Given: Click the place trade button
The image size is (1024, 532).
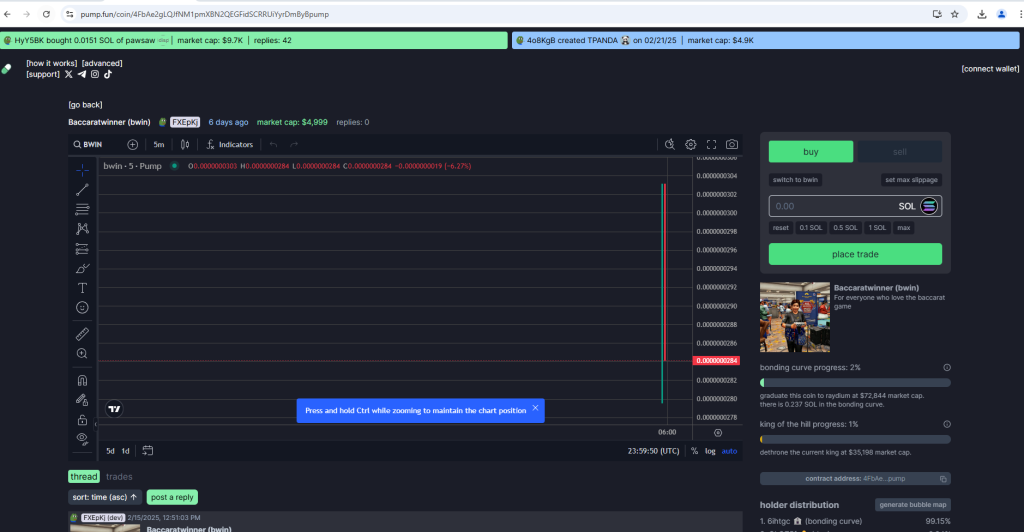Looking at the screenshot, I should 855,254.
